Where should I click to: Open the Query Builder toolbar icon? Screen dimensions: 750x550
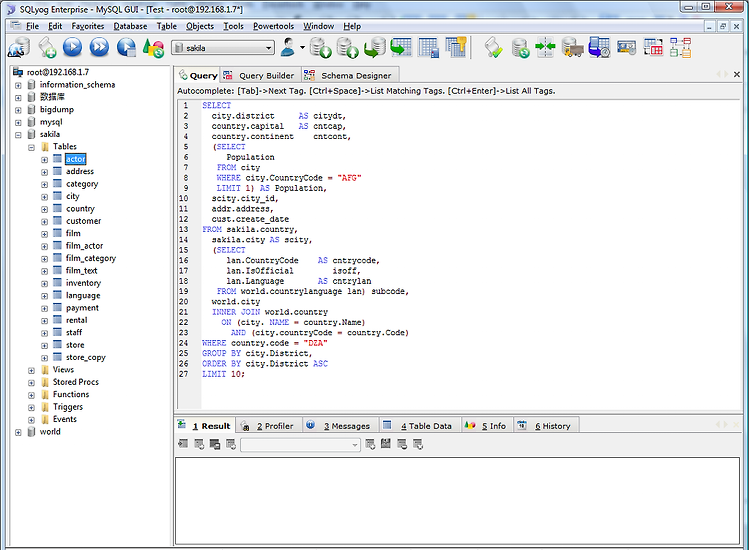point(653,47)
